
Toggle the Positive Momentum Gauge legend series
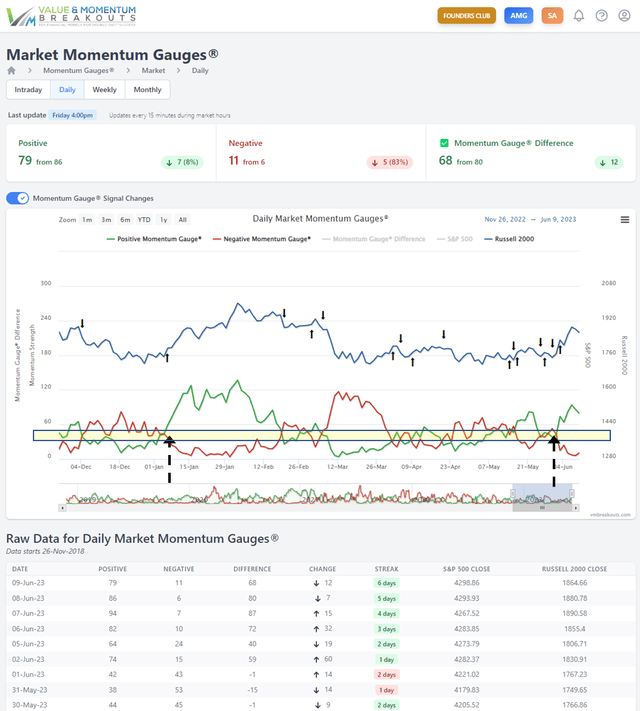tap(154, 239)
